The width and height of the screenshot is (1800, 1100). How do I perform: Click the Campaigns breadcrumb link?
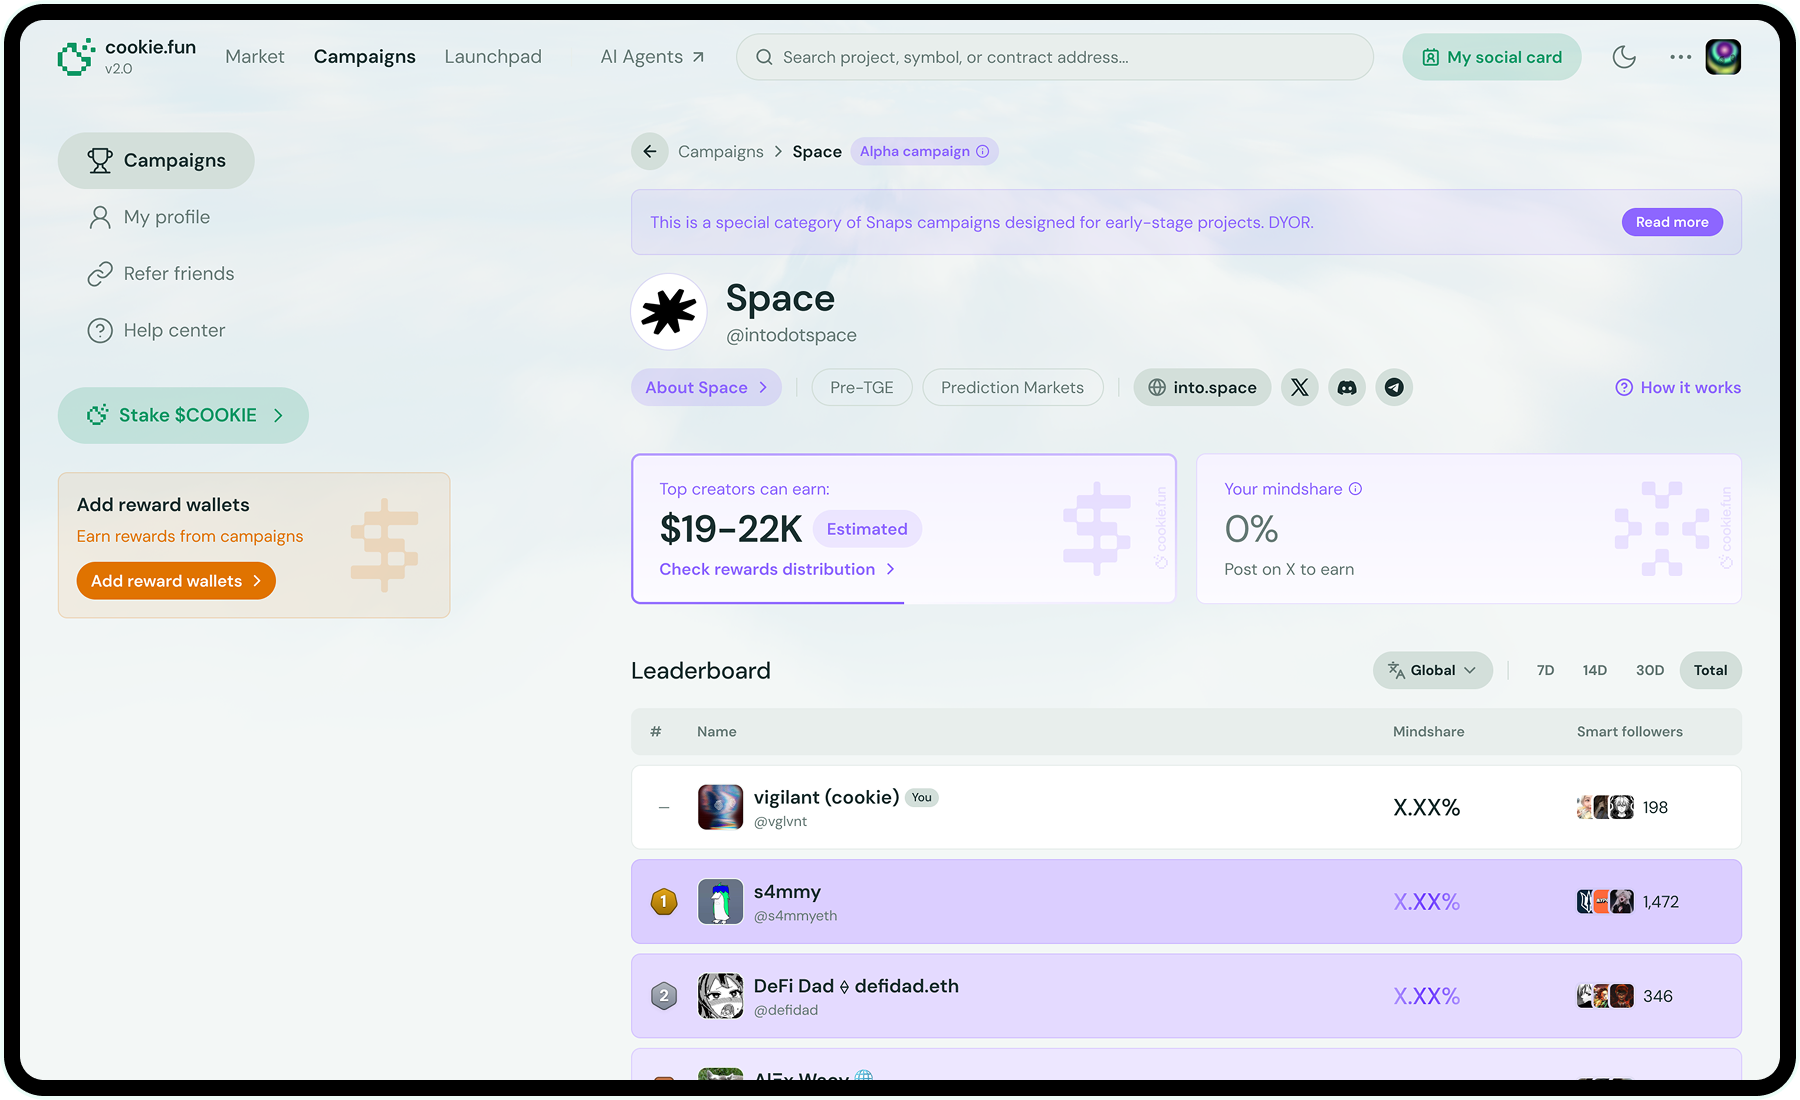pyautogui.click(x=721, y=152)
